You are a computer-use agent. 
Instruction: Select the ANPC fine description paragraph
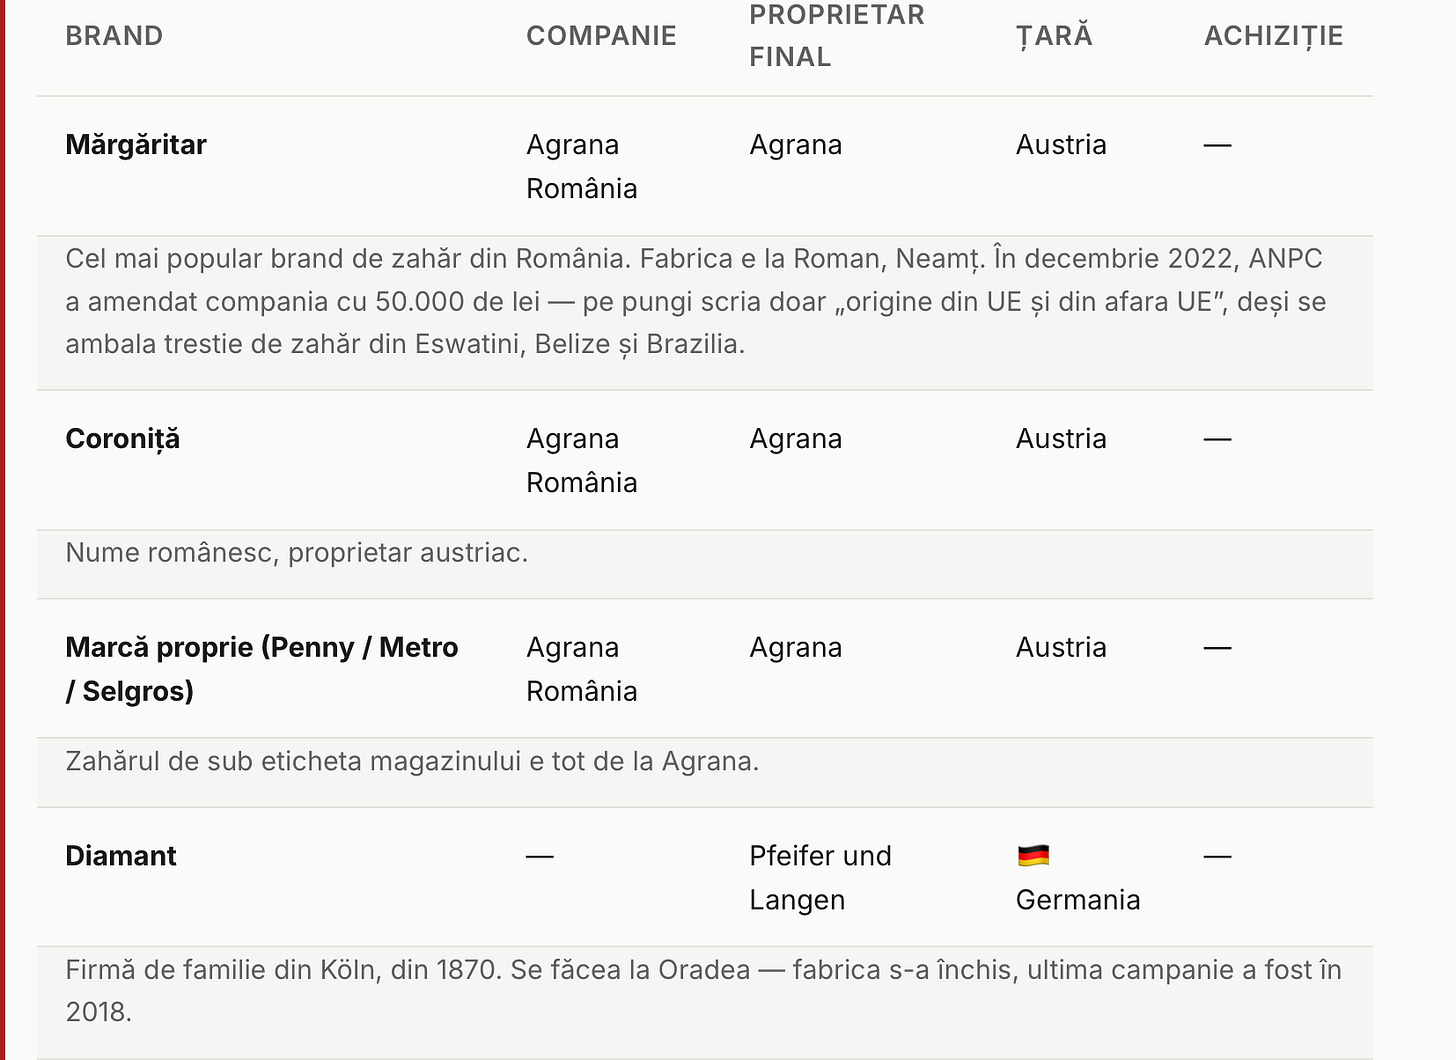point(696,301)
